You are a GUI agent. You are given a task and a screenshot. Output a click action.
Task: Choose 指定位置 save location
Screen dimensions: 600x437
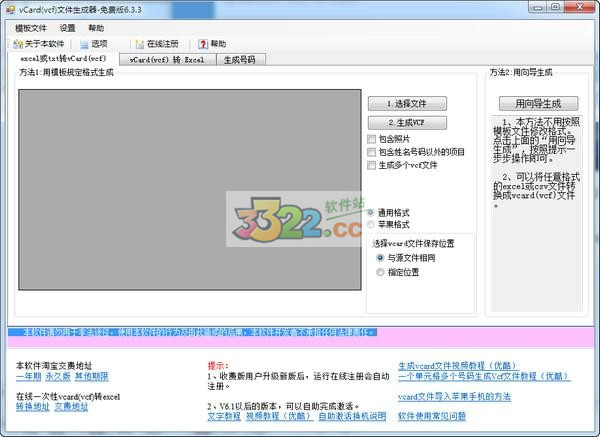(x=380, y=272)
